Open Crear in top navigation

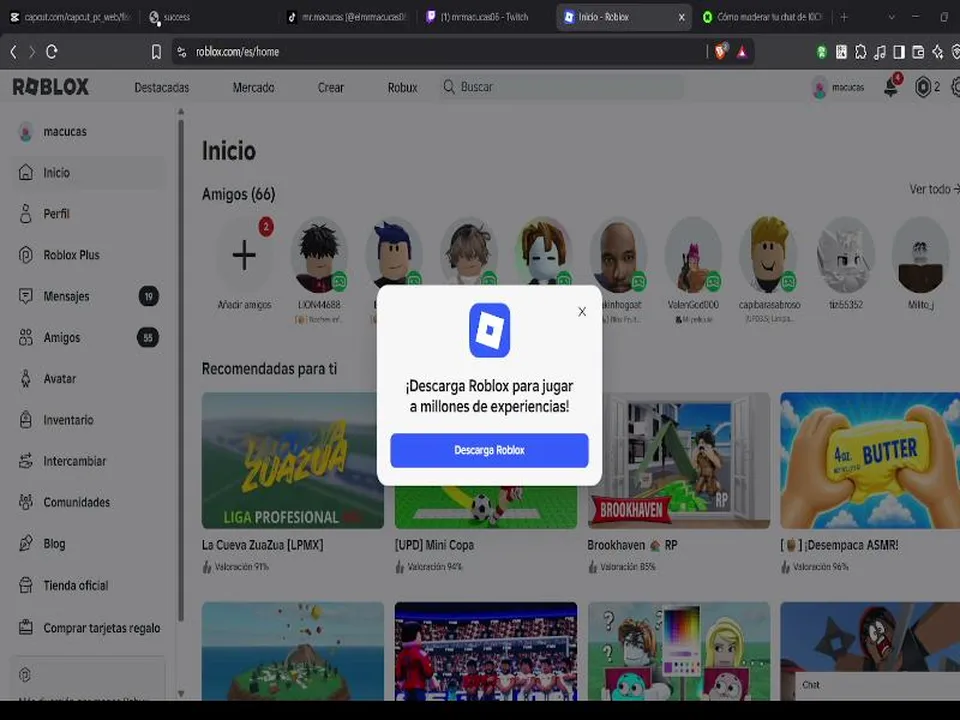point(331,88)
